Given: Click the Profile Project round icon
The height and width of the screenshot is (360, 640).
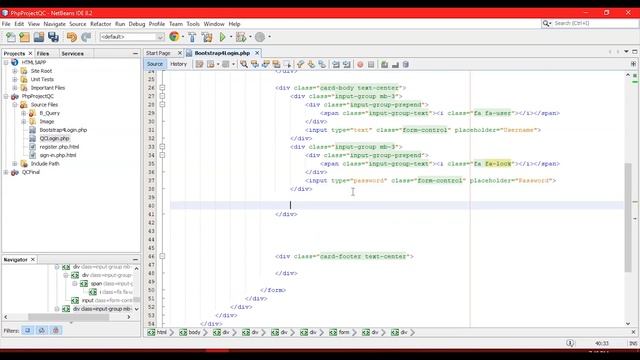Looking at the screenshot, I should pyautogui.click(x=260, y=37).
